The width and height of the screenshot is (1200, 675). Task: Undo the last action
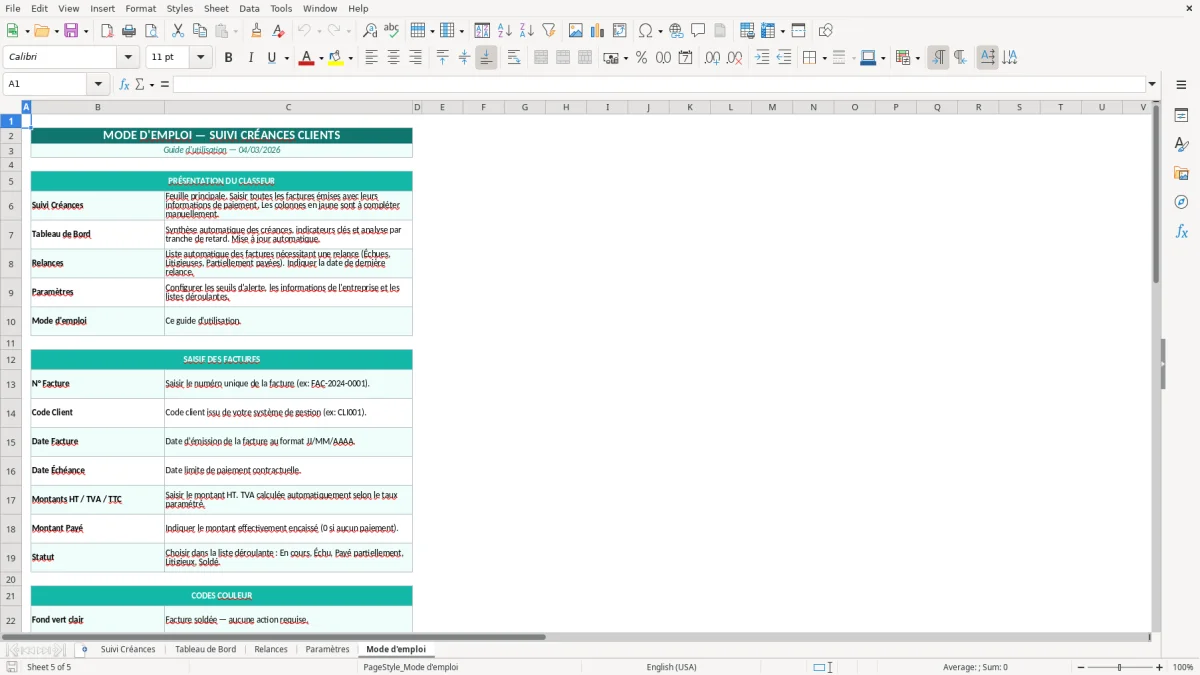[x=304, y=31]
